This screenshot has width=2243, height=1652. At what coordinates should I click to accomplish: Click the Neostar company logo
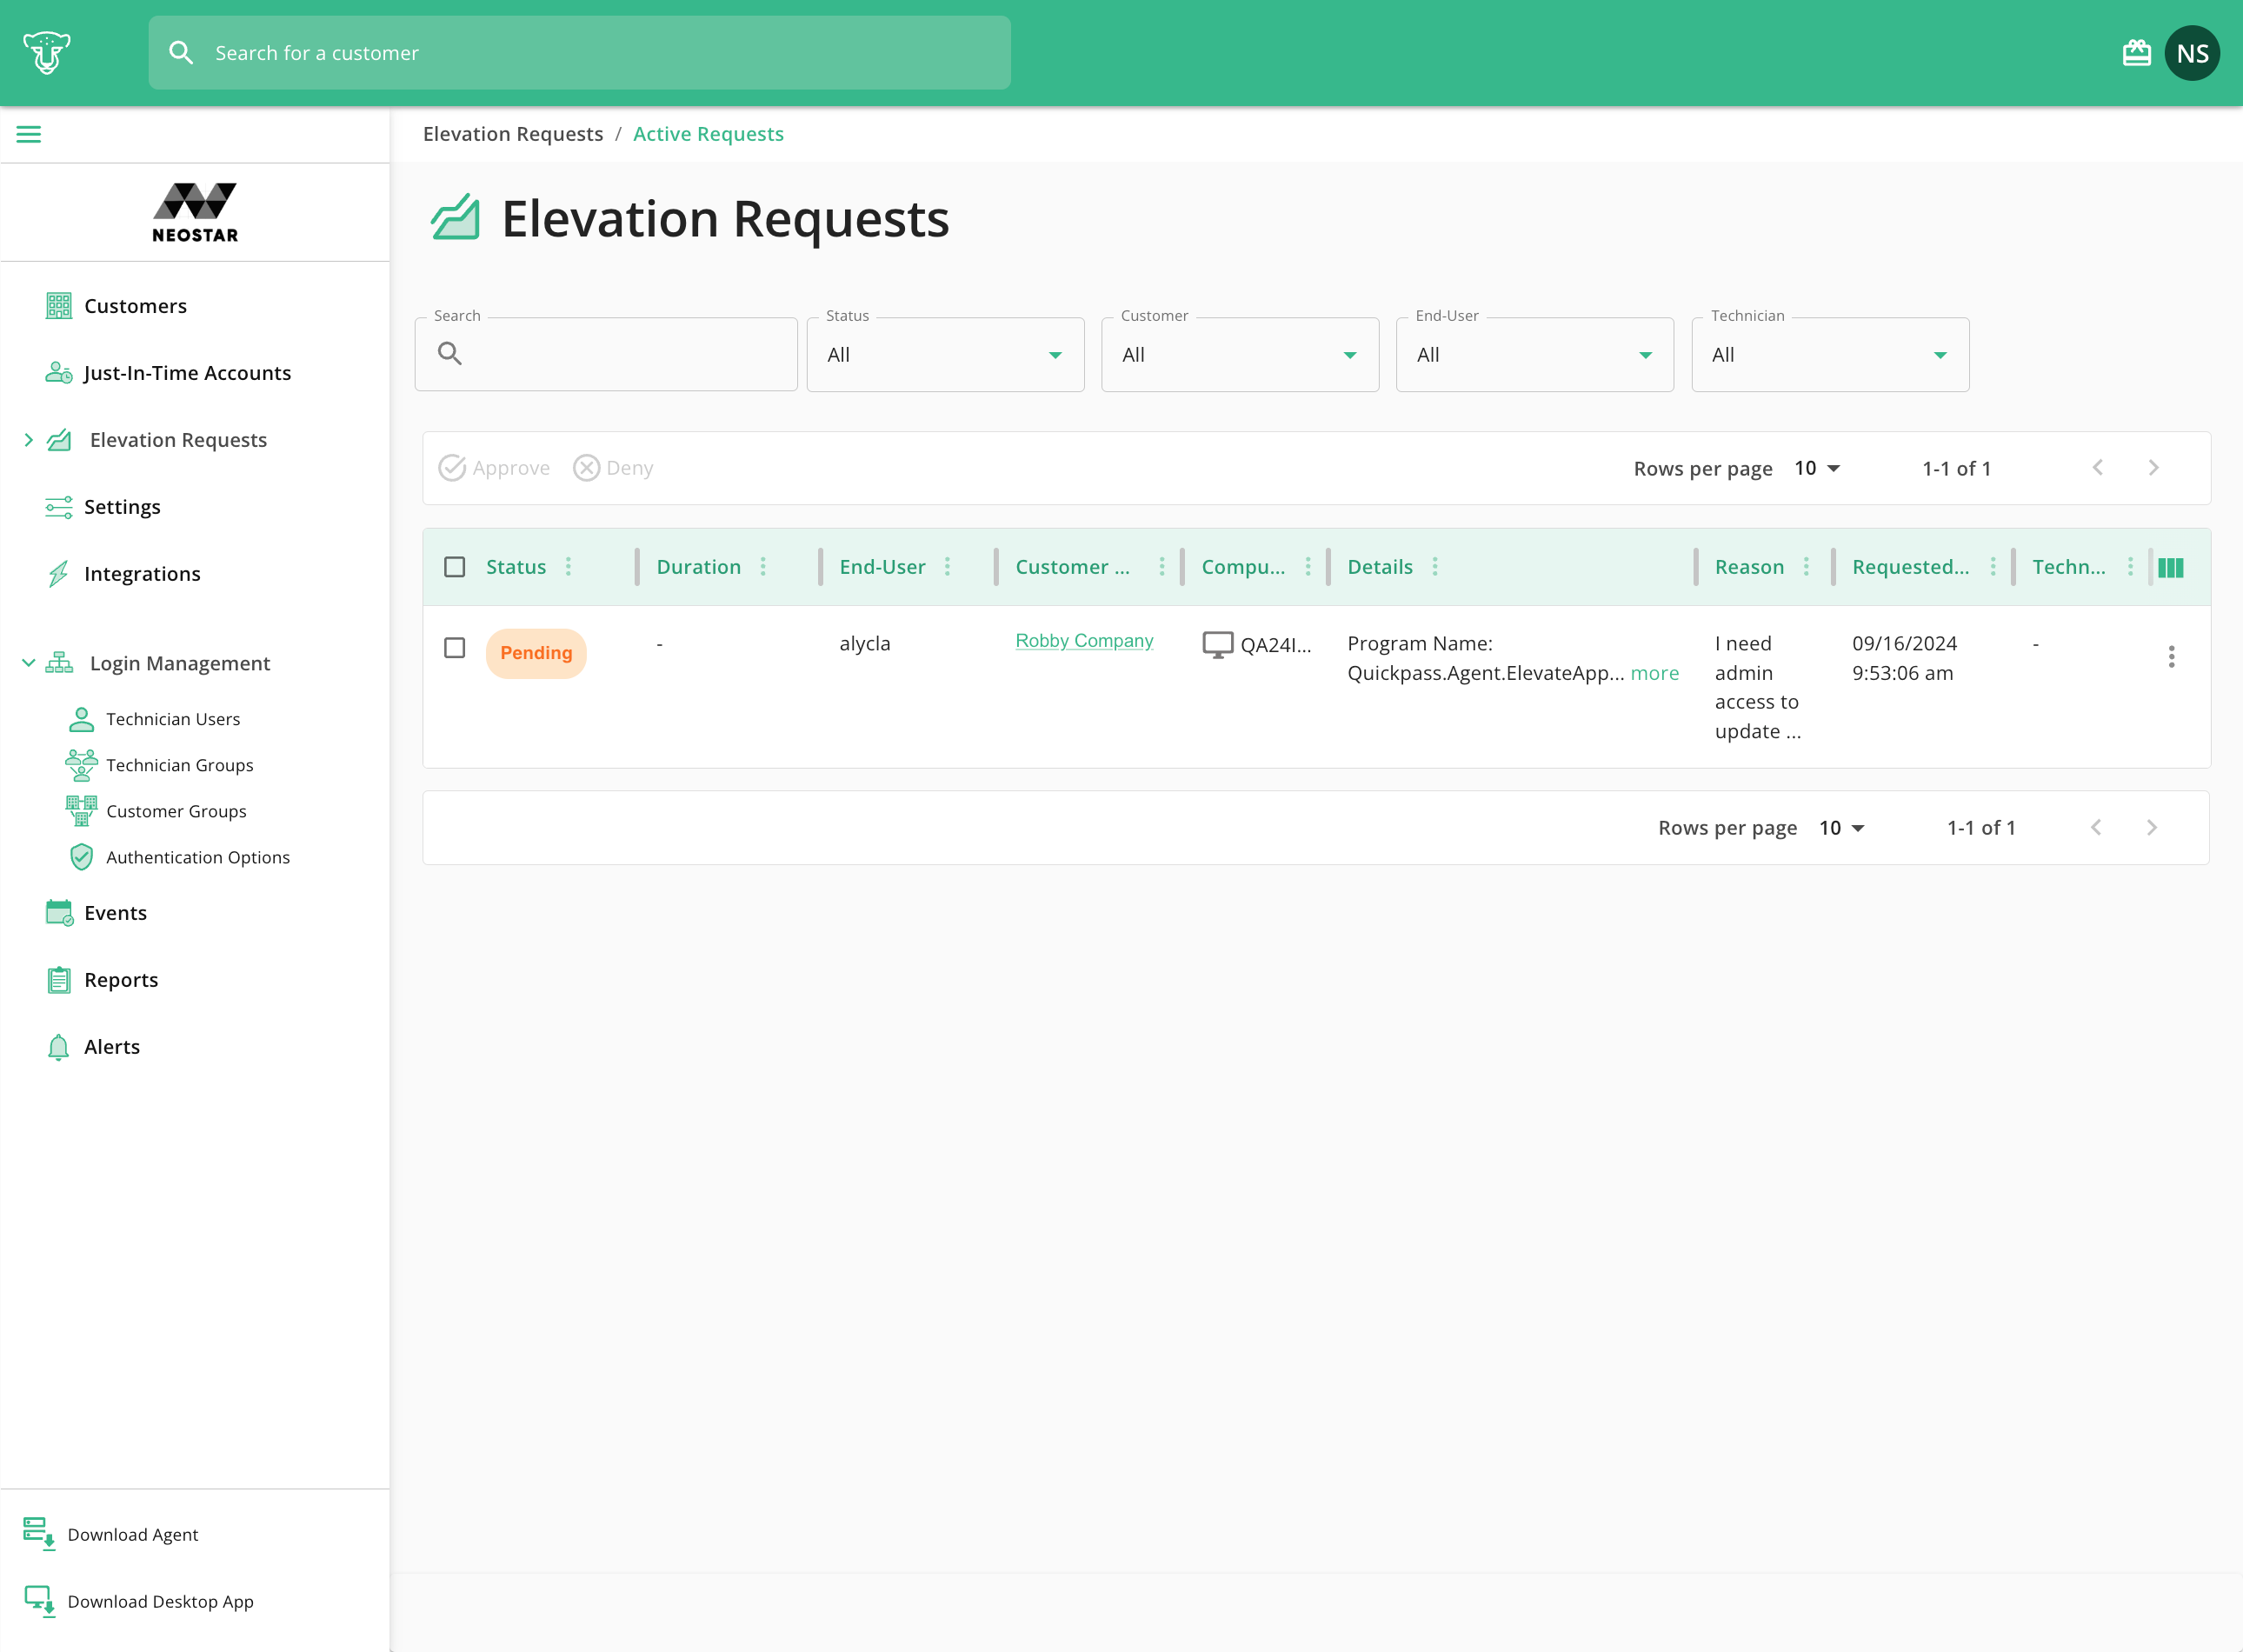(195, 213)
